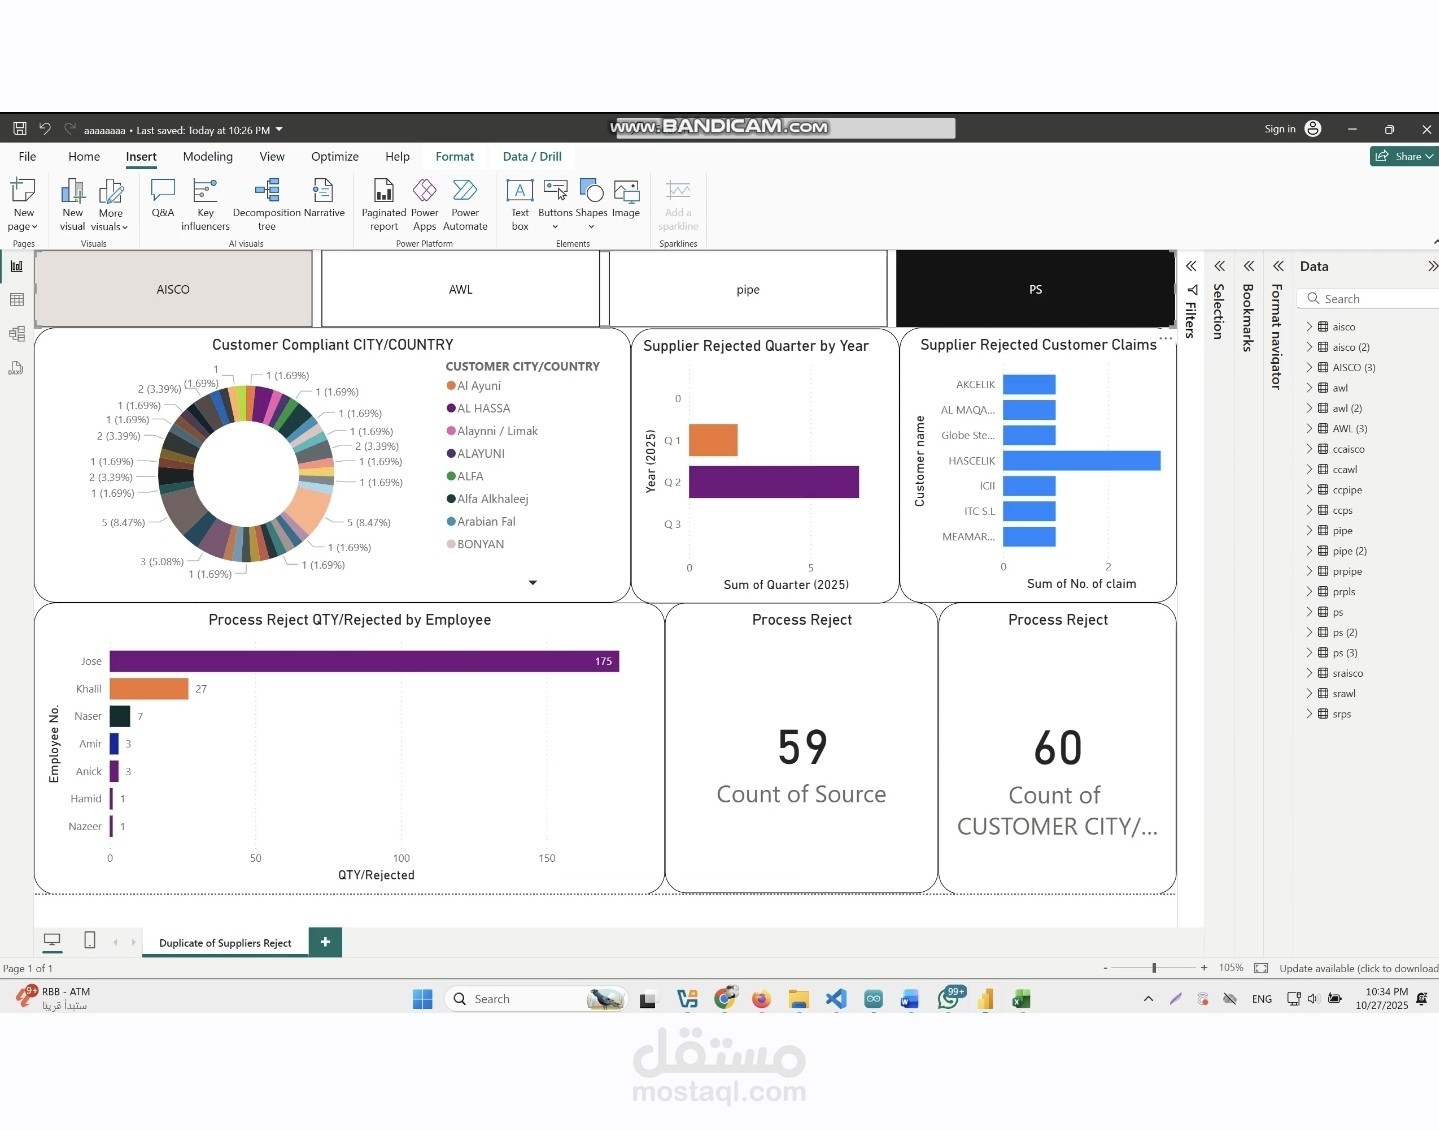Expand the Bookmarks pane
This screenshot has height=1130, width=1439.
tap(1248, 266)
